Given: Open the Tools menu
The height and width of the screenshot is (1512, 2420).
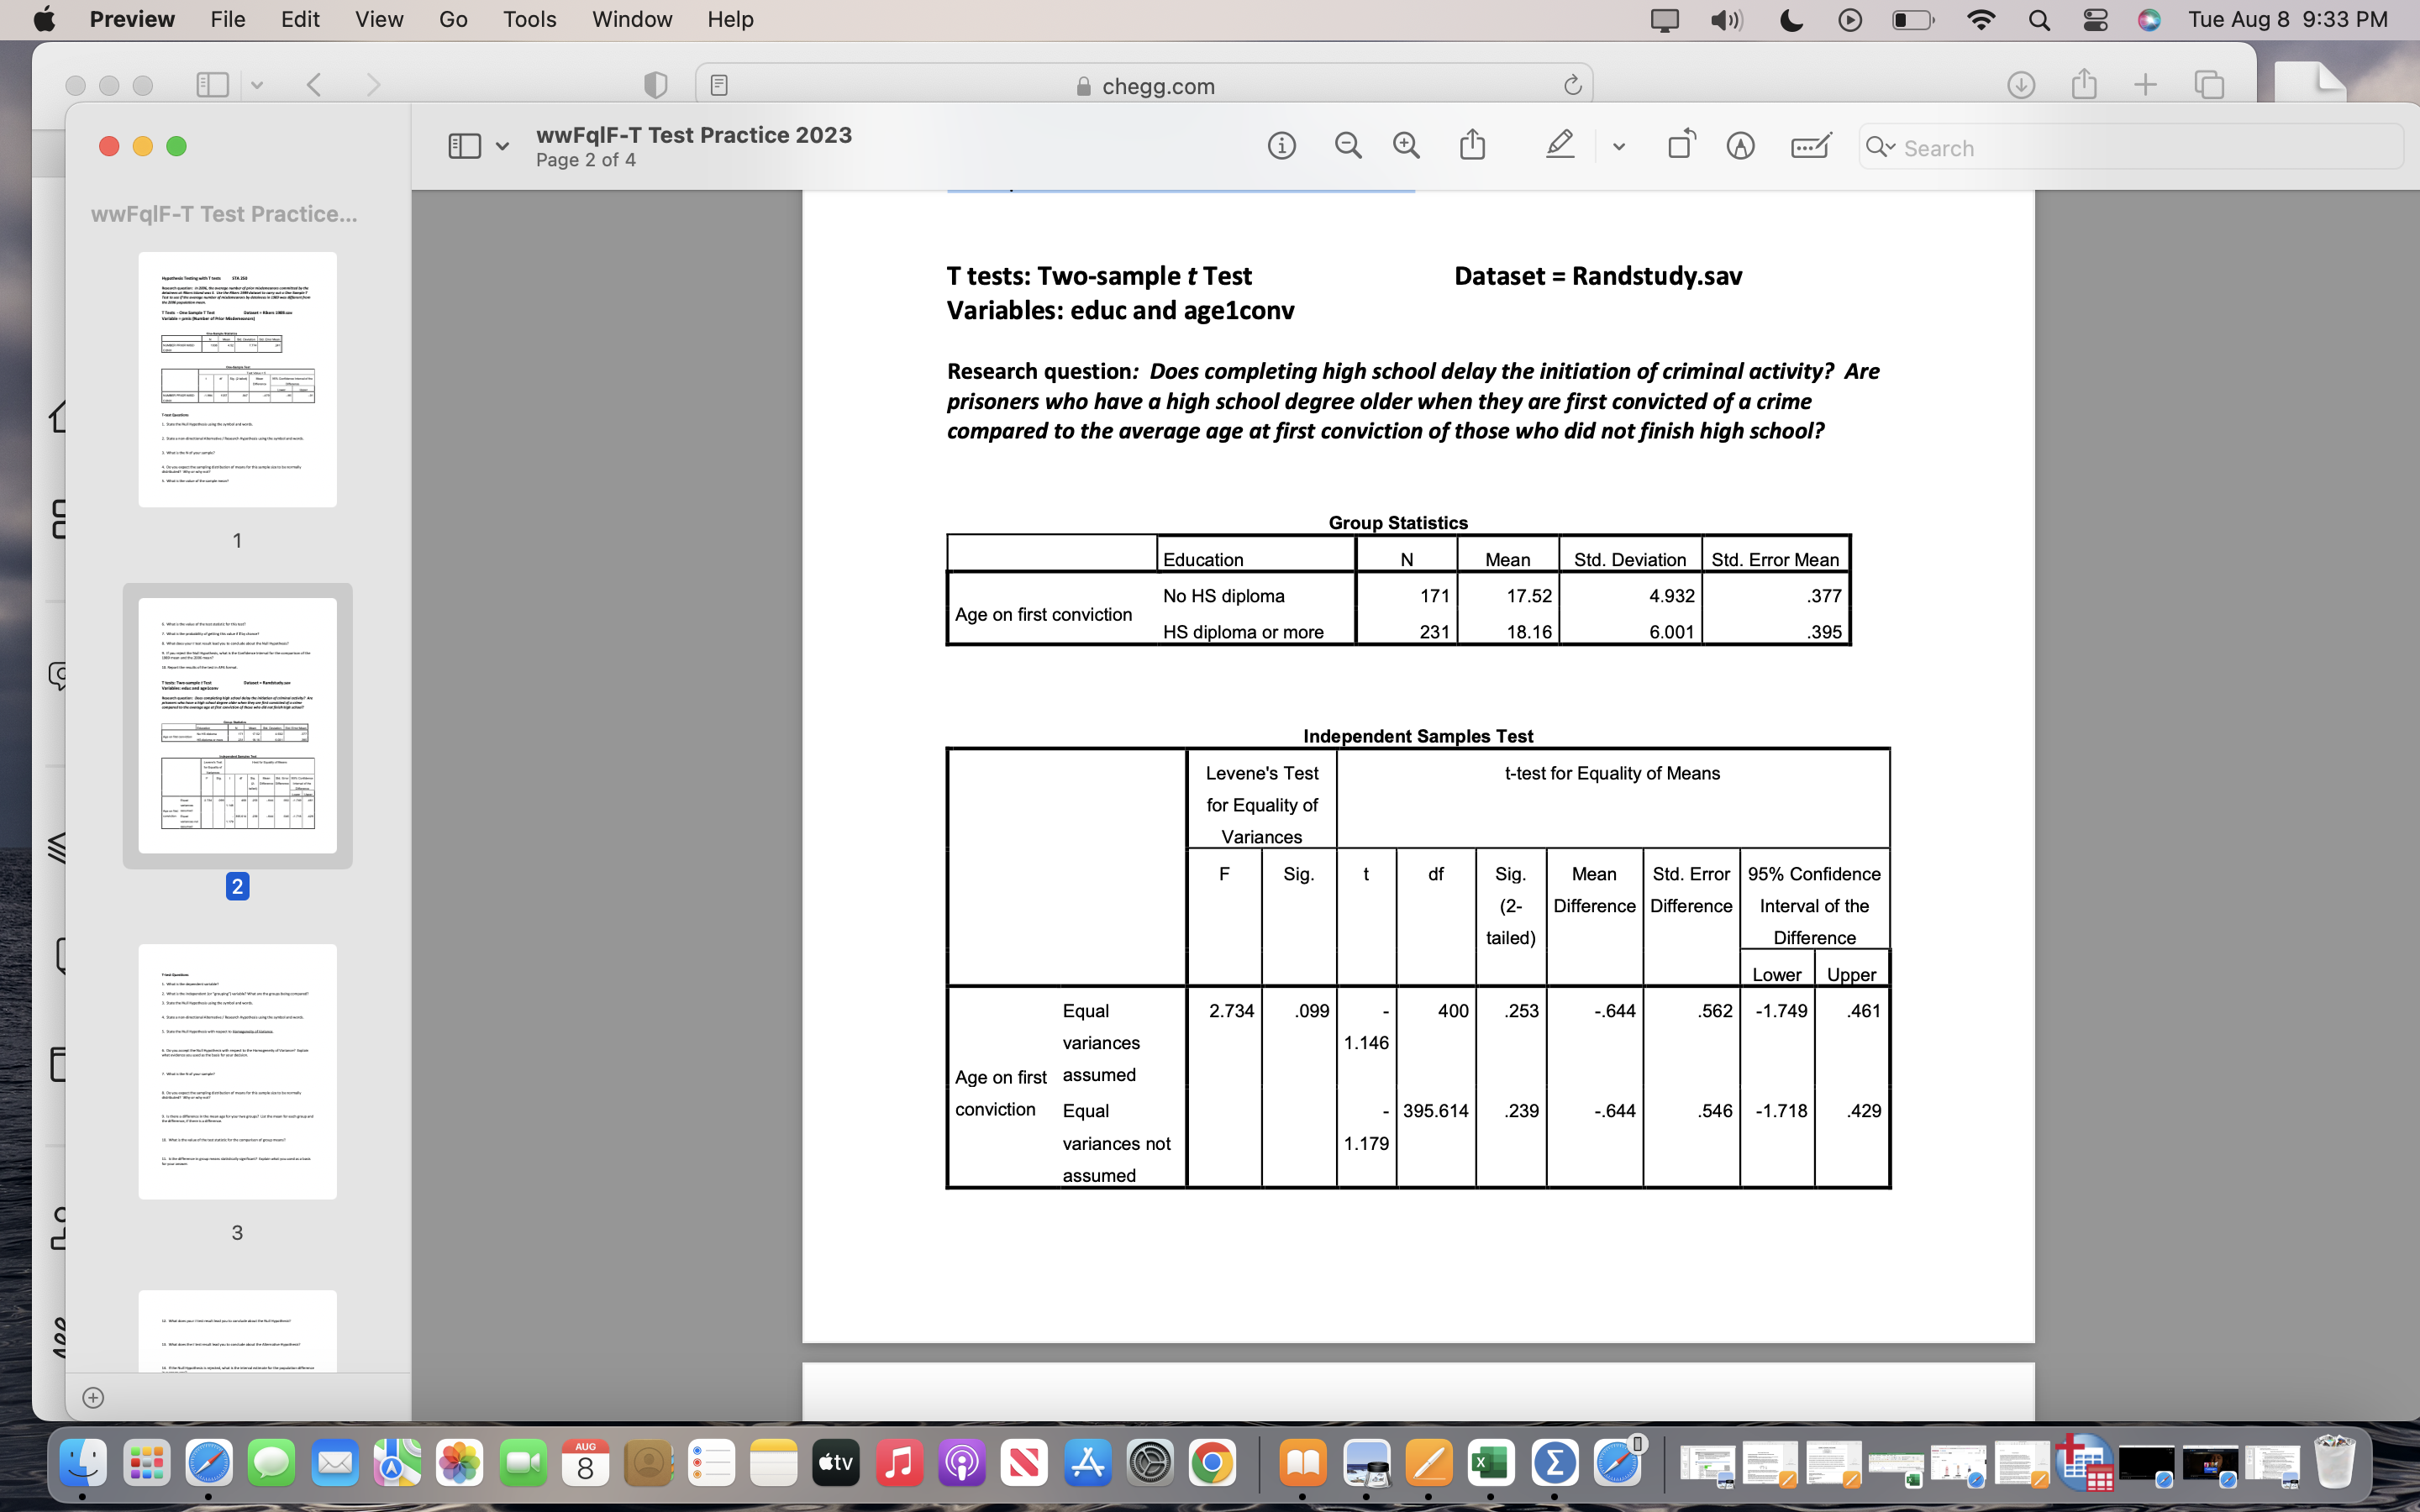Looking at the screenshot, I should click(529, 19).
